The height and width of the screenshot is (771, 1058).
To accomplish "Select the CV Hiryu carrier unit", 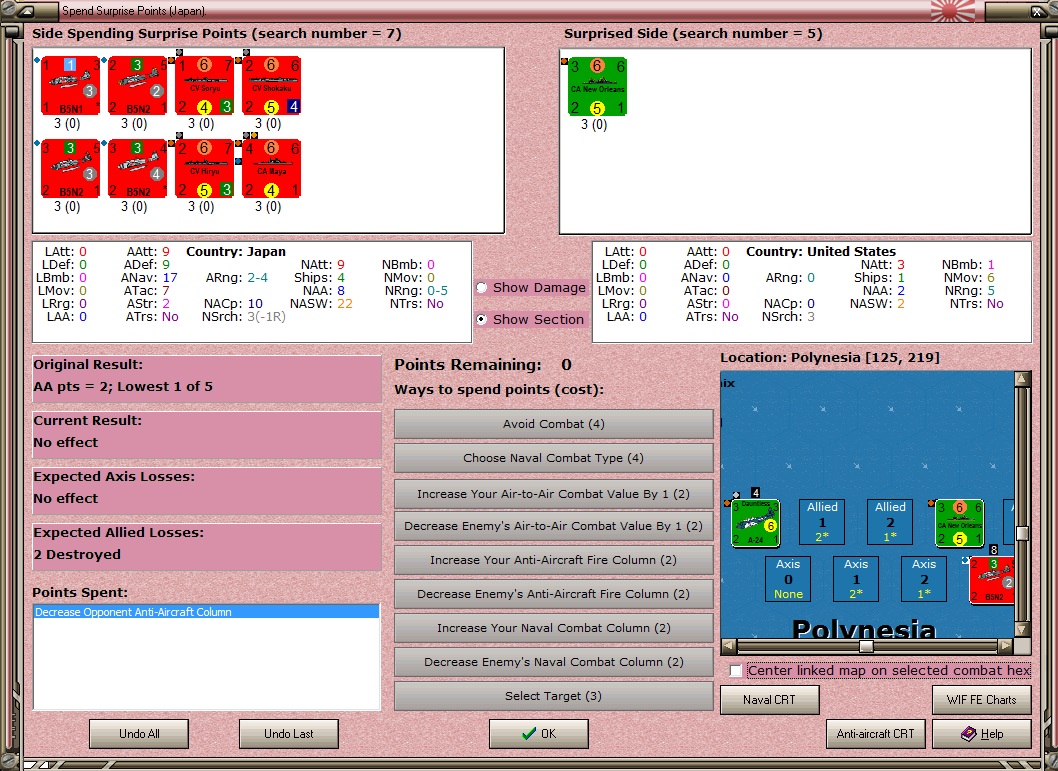I will pyautogui.click(x=204, y=169).
